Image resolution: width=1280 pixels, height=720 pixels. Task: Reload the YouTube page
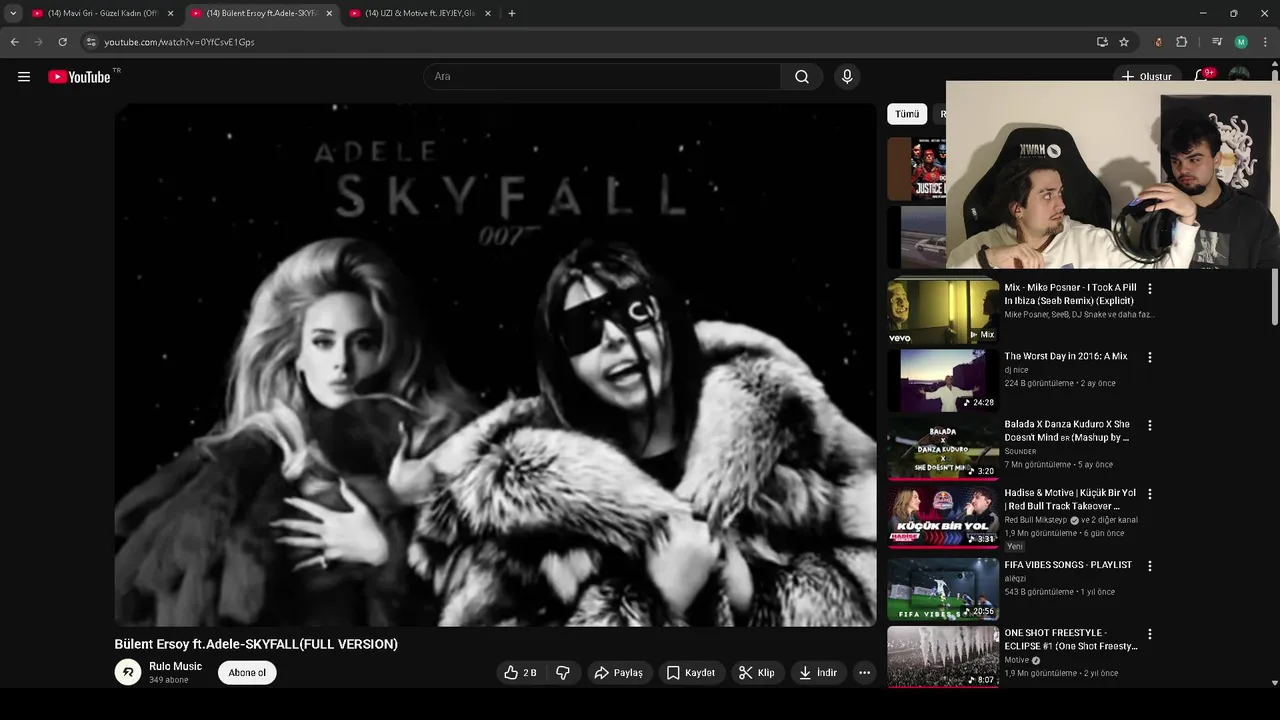[x=63, y=42]
